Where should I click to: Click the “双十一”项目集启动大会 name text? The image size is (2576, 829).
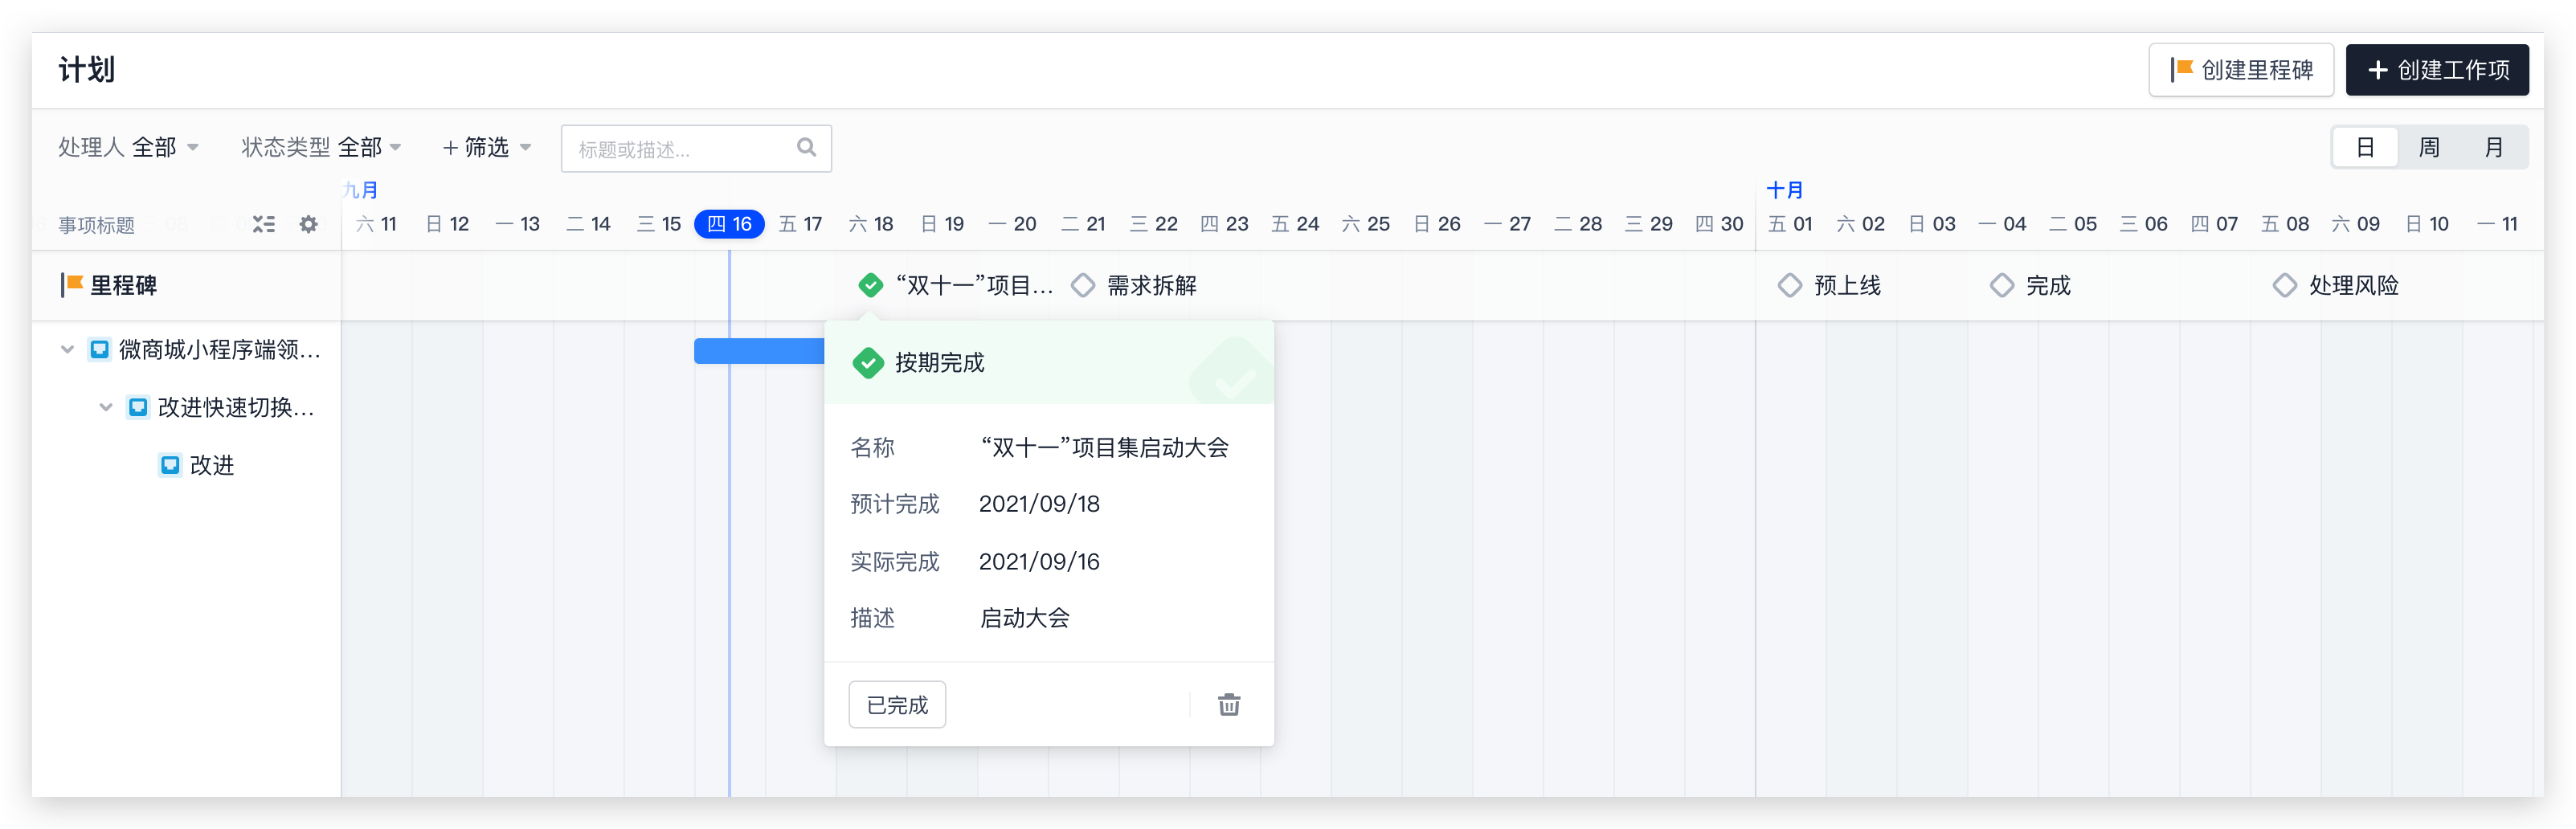click(1103, 447)
